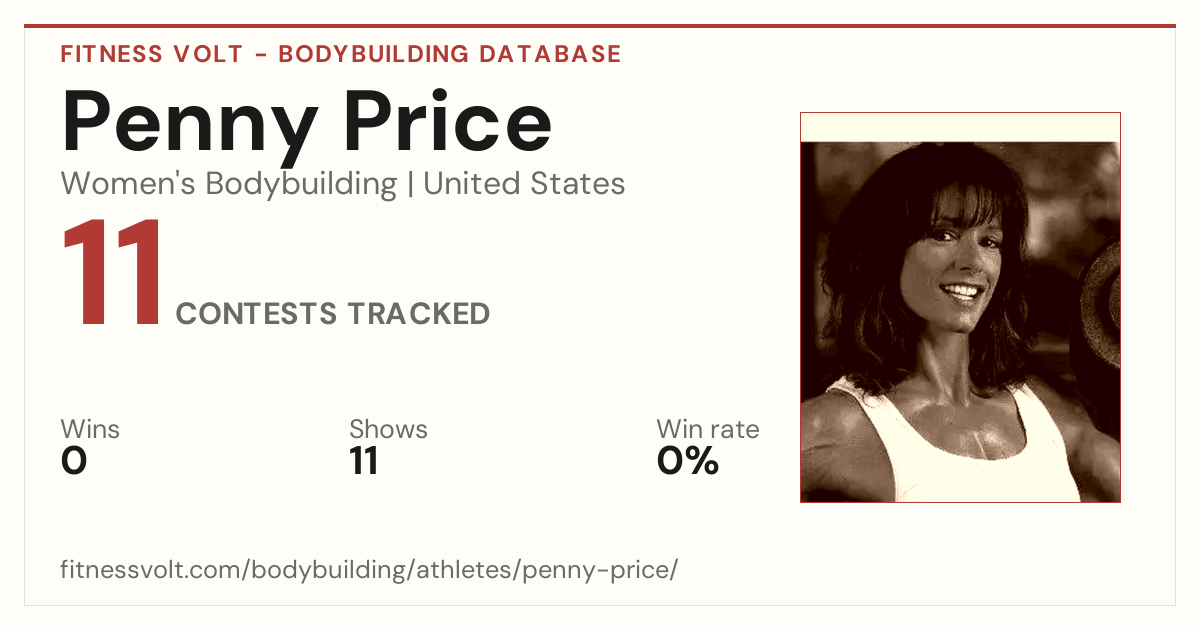
Task: Click the Bodybuilding Database header label
Action: (450, 54)
